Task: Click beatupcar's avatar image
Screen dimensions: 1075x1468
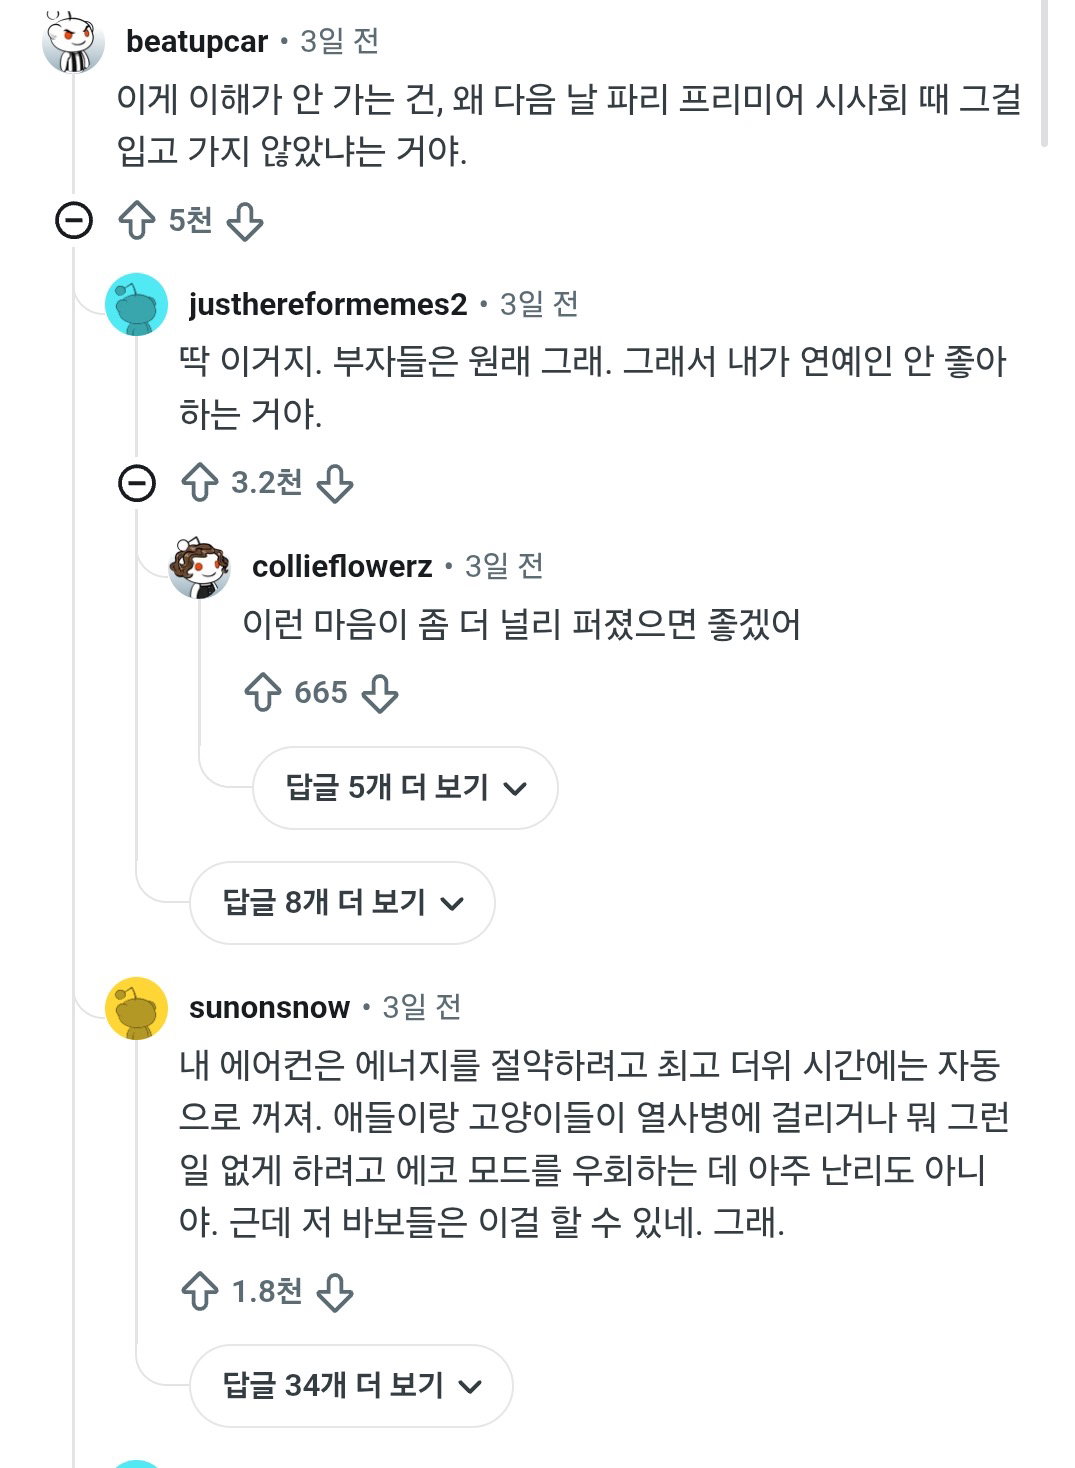Action: coord(73,42)
